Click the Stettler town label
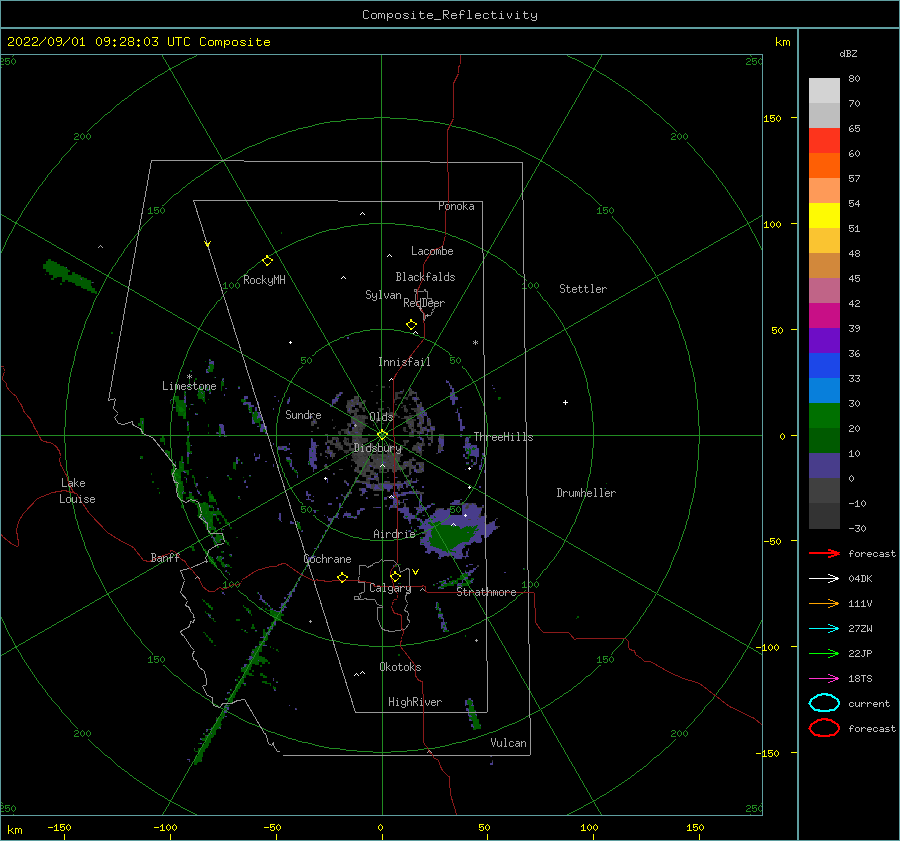Screen dimensions: 900x841 pyautogui.click(x=583, y=289)
